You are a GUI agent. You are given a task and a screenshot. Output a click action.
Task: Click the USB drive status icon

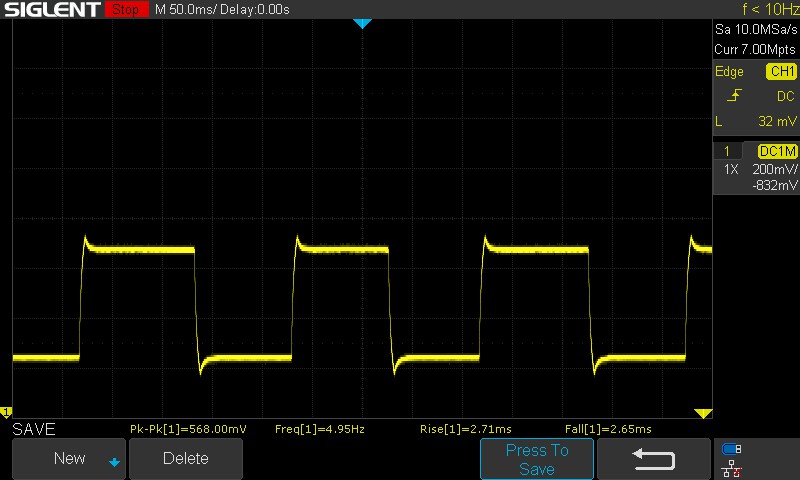[x=732, y=449]
